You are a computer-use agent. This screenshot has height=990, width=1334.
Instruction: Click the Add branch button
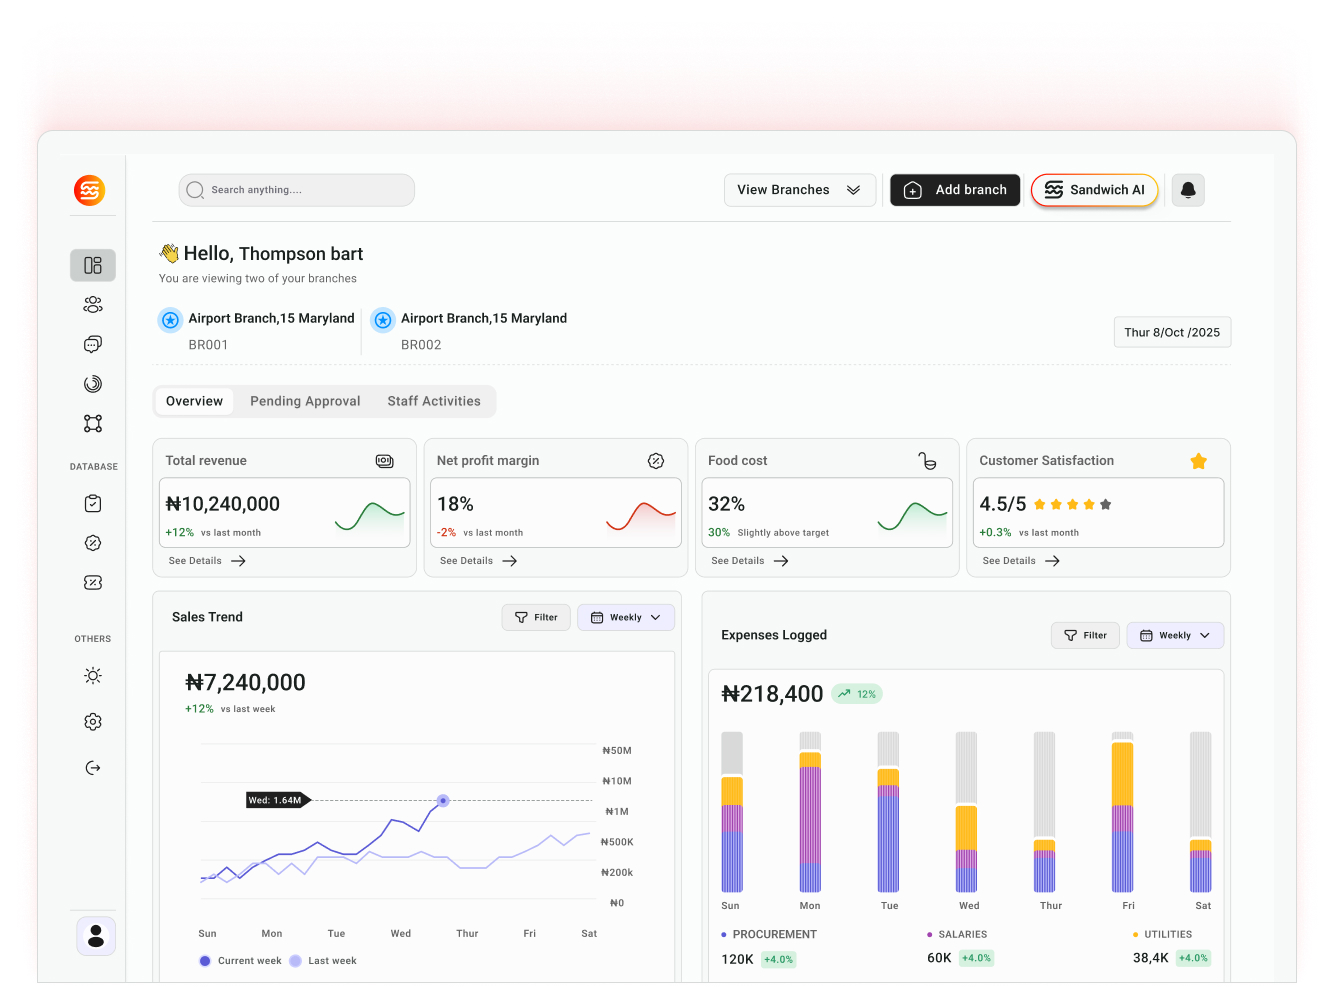(x=955, y=190)
